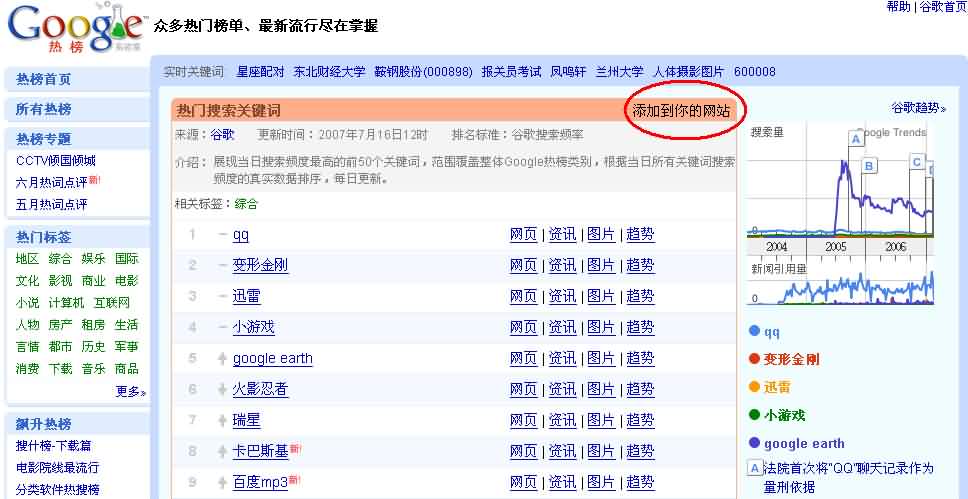Open 谷歌趋势 link above the chart
This screenshot has width=968, height=499.
(x=918, y=108)
